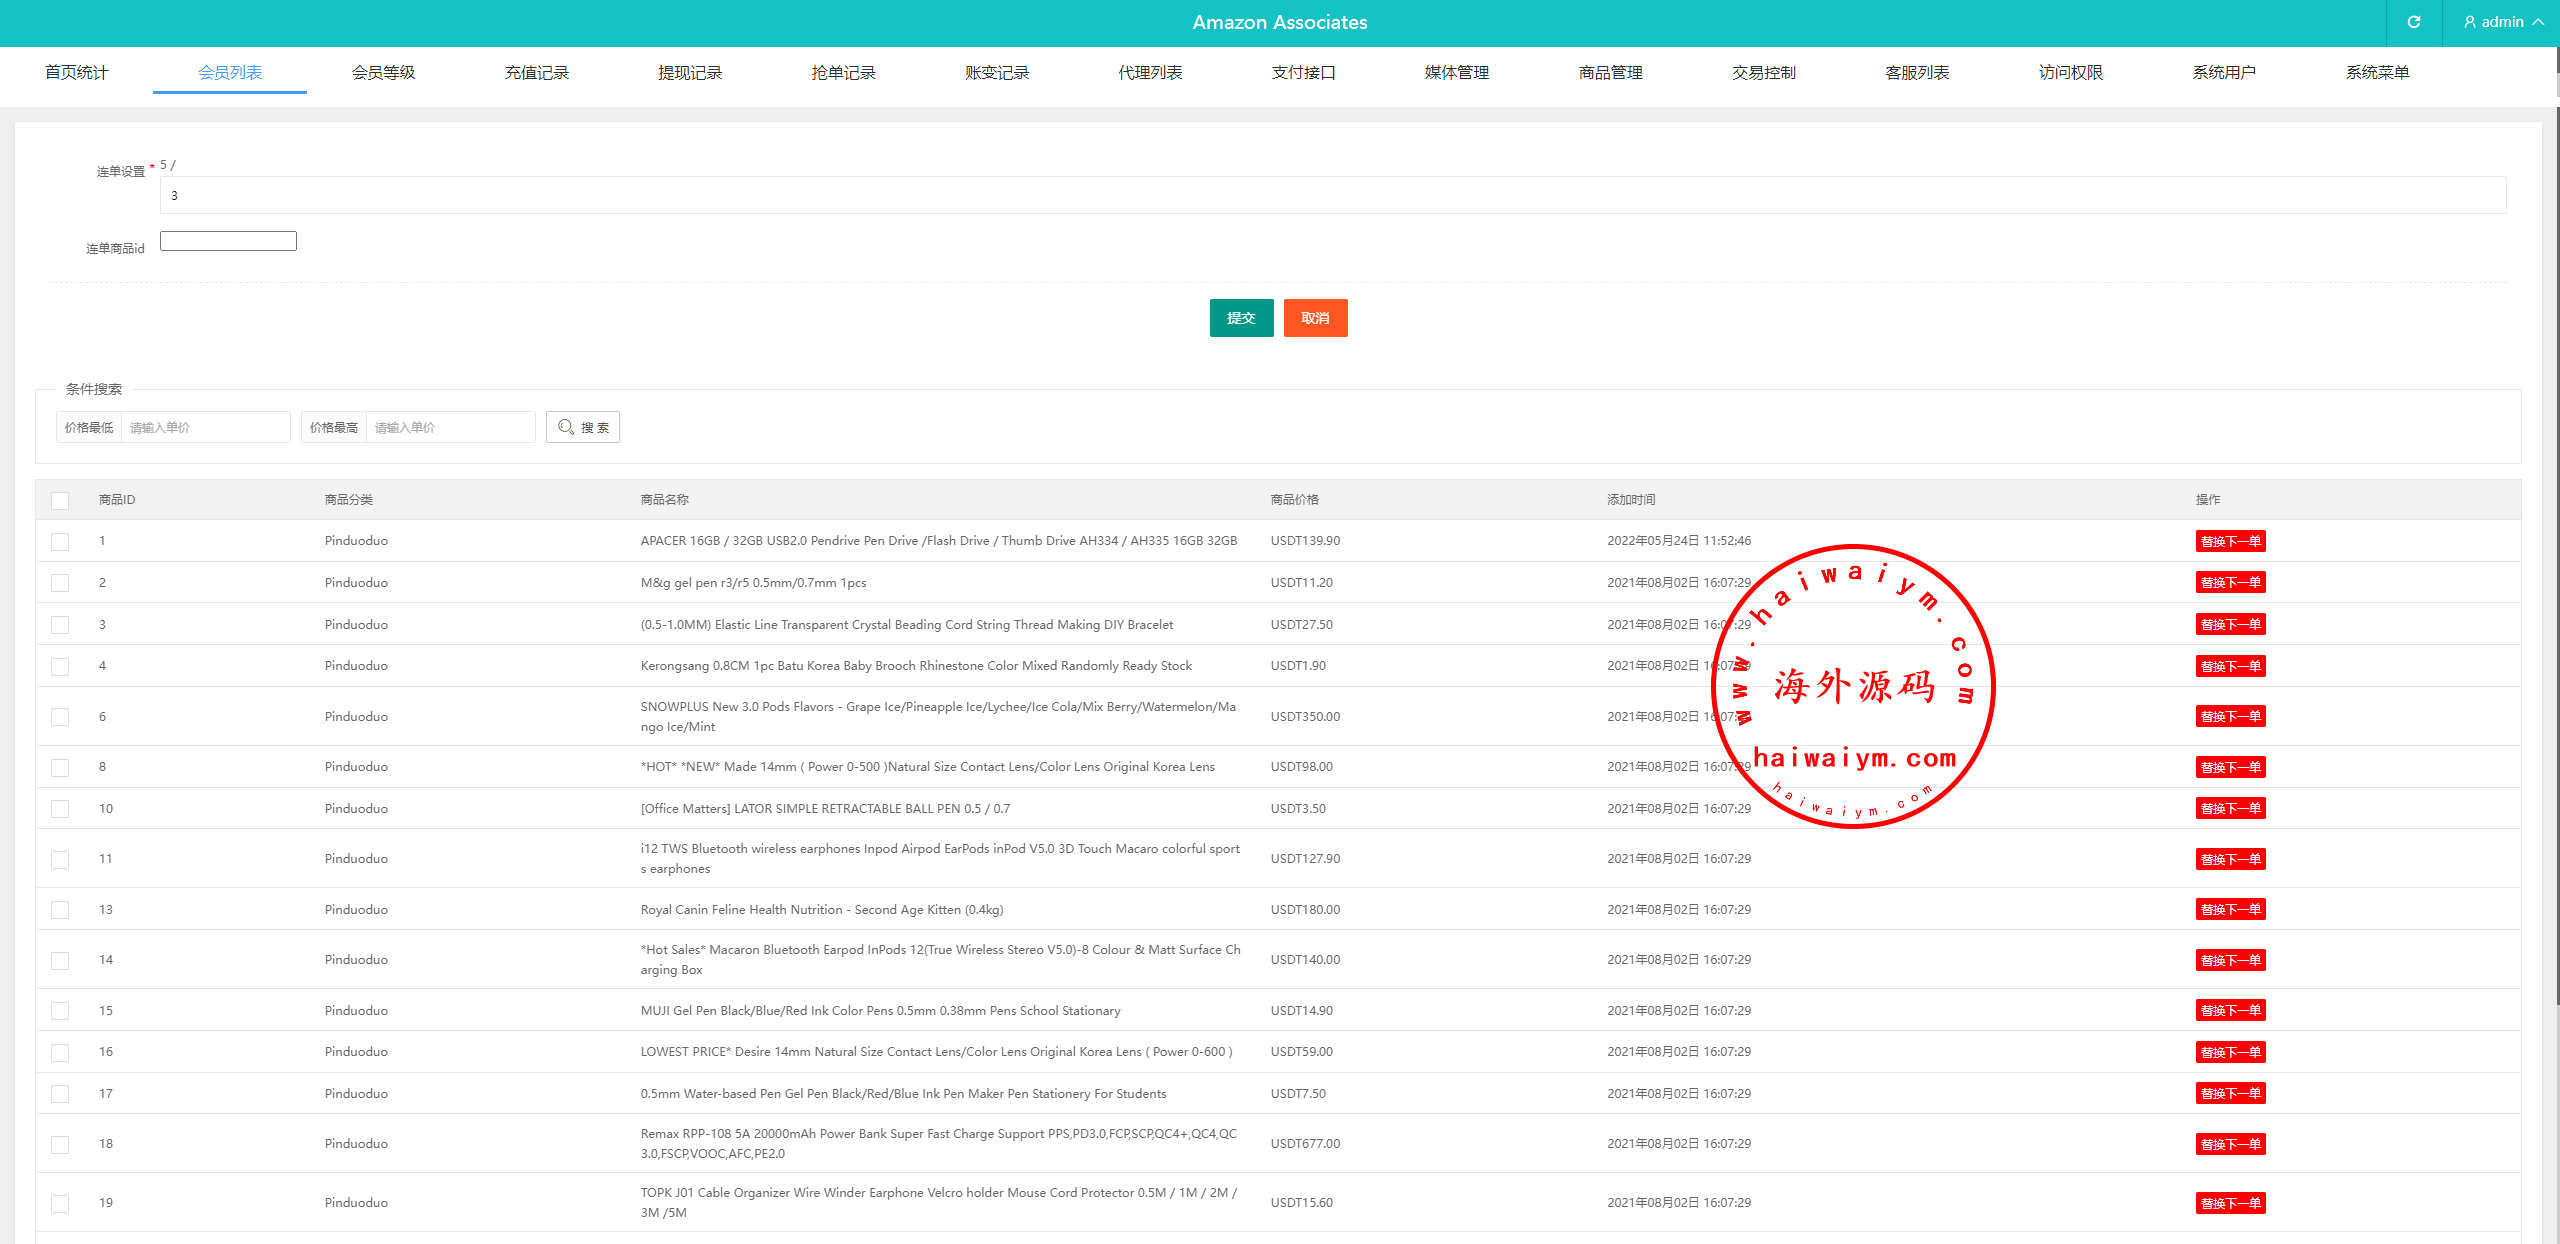Image resolution: width=2560 pixels, height=1244 pixels.
Task: Click the 价格最低 minimum price input
Action: pyautogui.click(x=205, y=427)
